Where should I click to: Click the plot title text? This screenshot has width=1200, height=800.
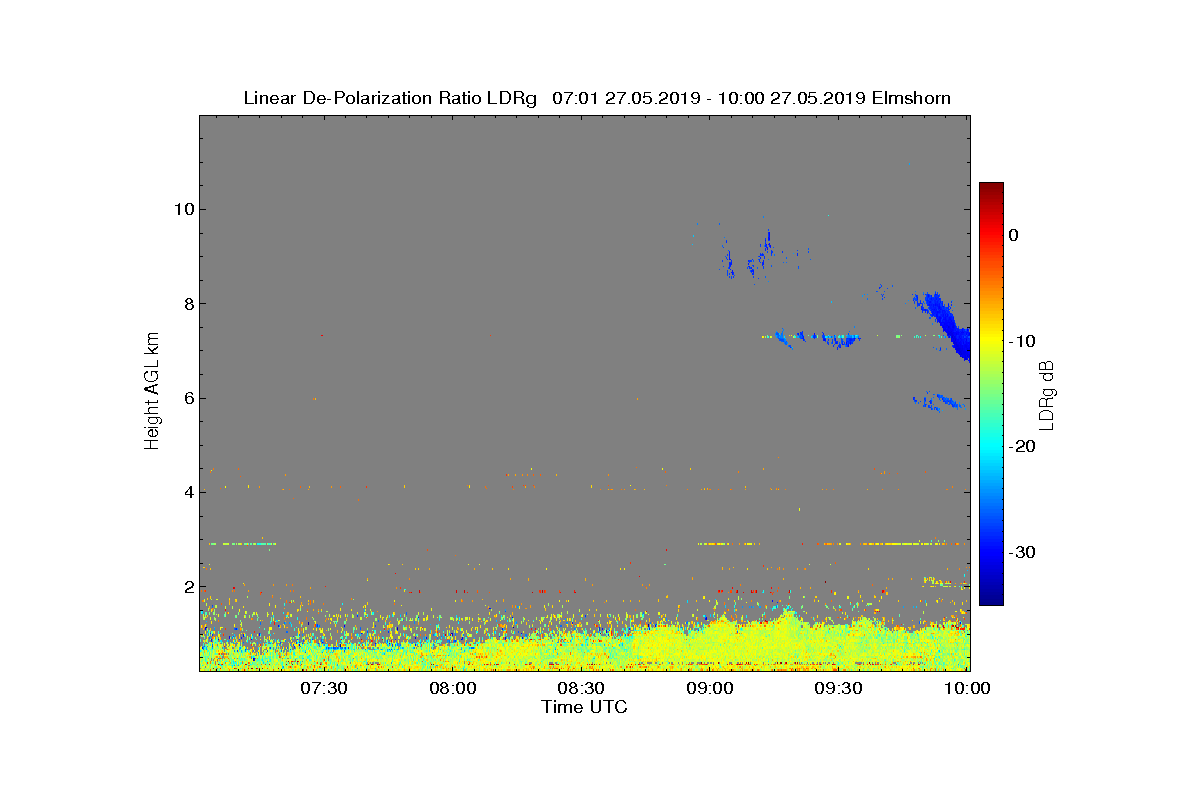(597, 98)
